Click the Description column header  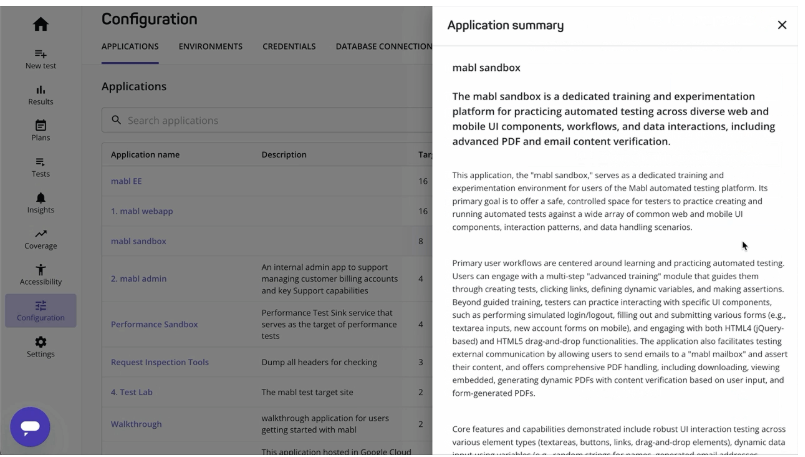(x=284, y=155)
